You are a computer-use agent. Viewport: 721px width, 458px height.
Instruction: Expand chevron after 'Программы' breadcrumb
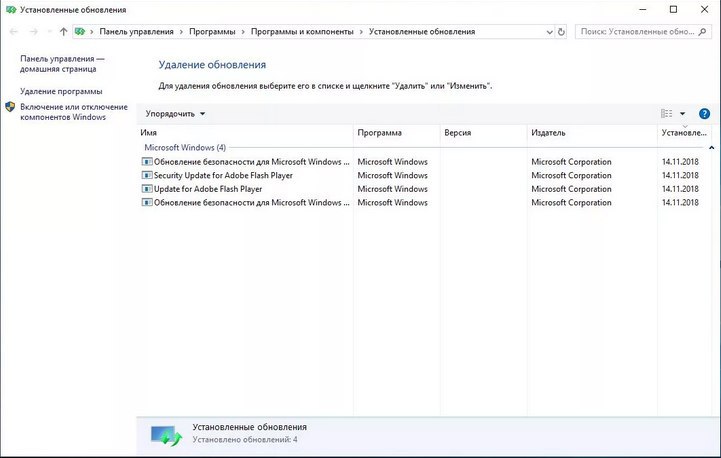pyautogui.click(x=243, y=32)
